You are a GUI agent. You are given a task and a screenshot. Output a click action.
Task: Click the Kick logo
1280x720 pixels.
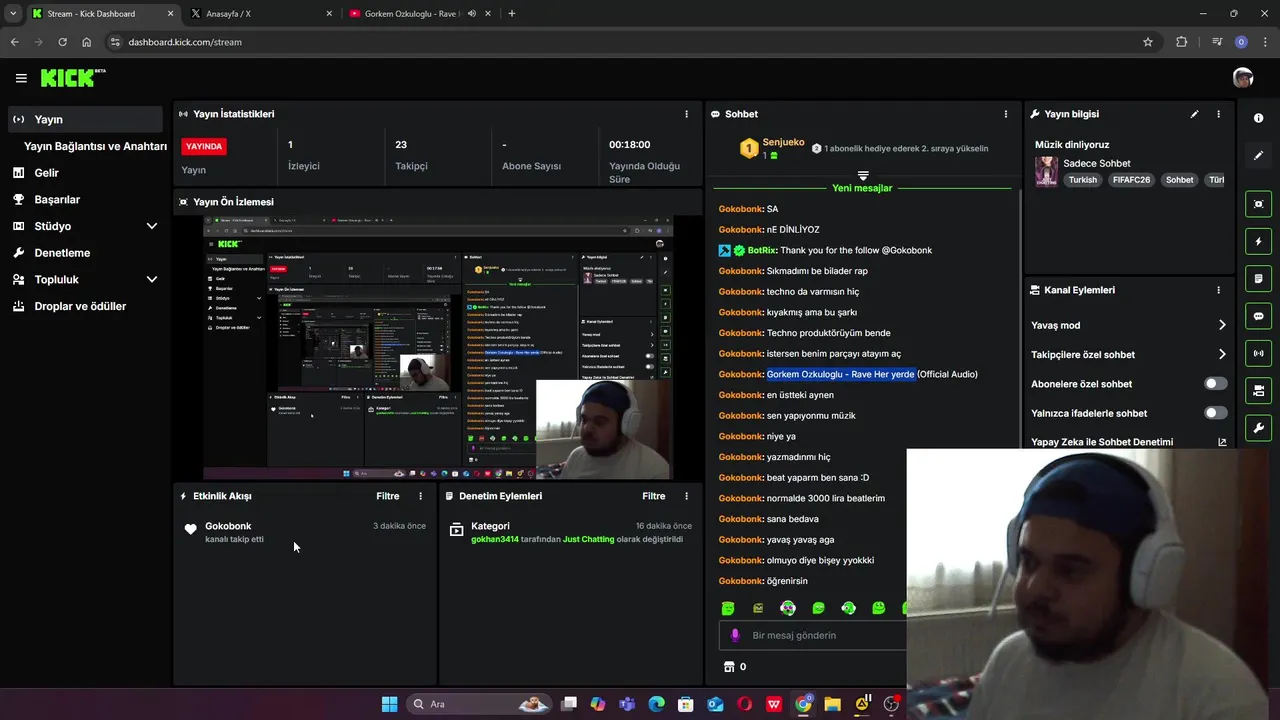coord(73,78)
